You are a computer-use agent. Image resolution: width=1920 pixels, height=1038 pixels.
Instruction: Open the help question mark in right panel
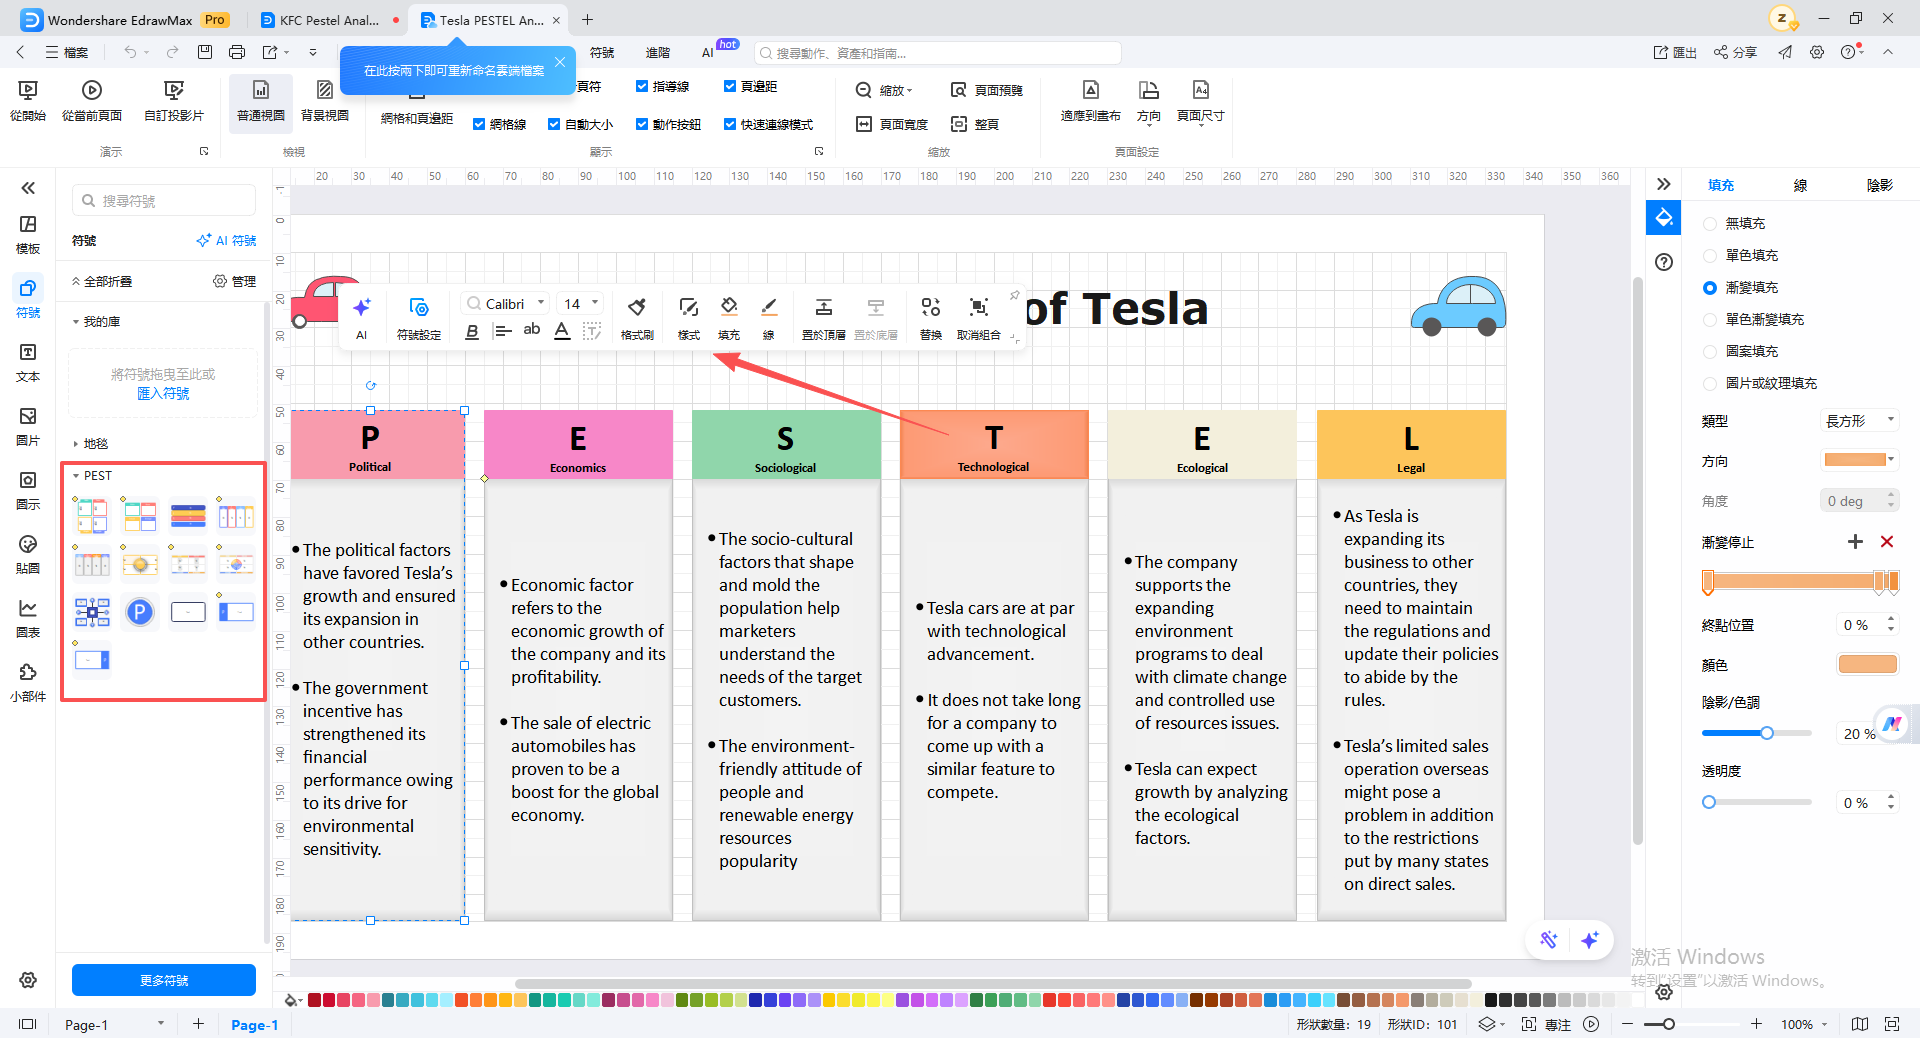click(1664, 262)
